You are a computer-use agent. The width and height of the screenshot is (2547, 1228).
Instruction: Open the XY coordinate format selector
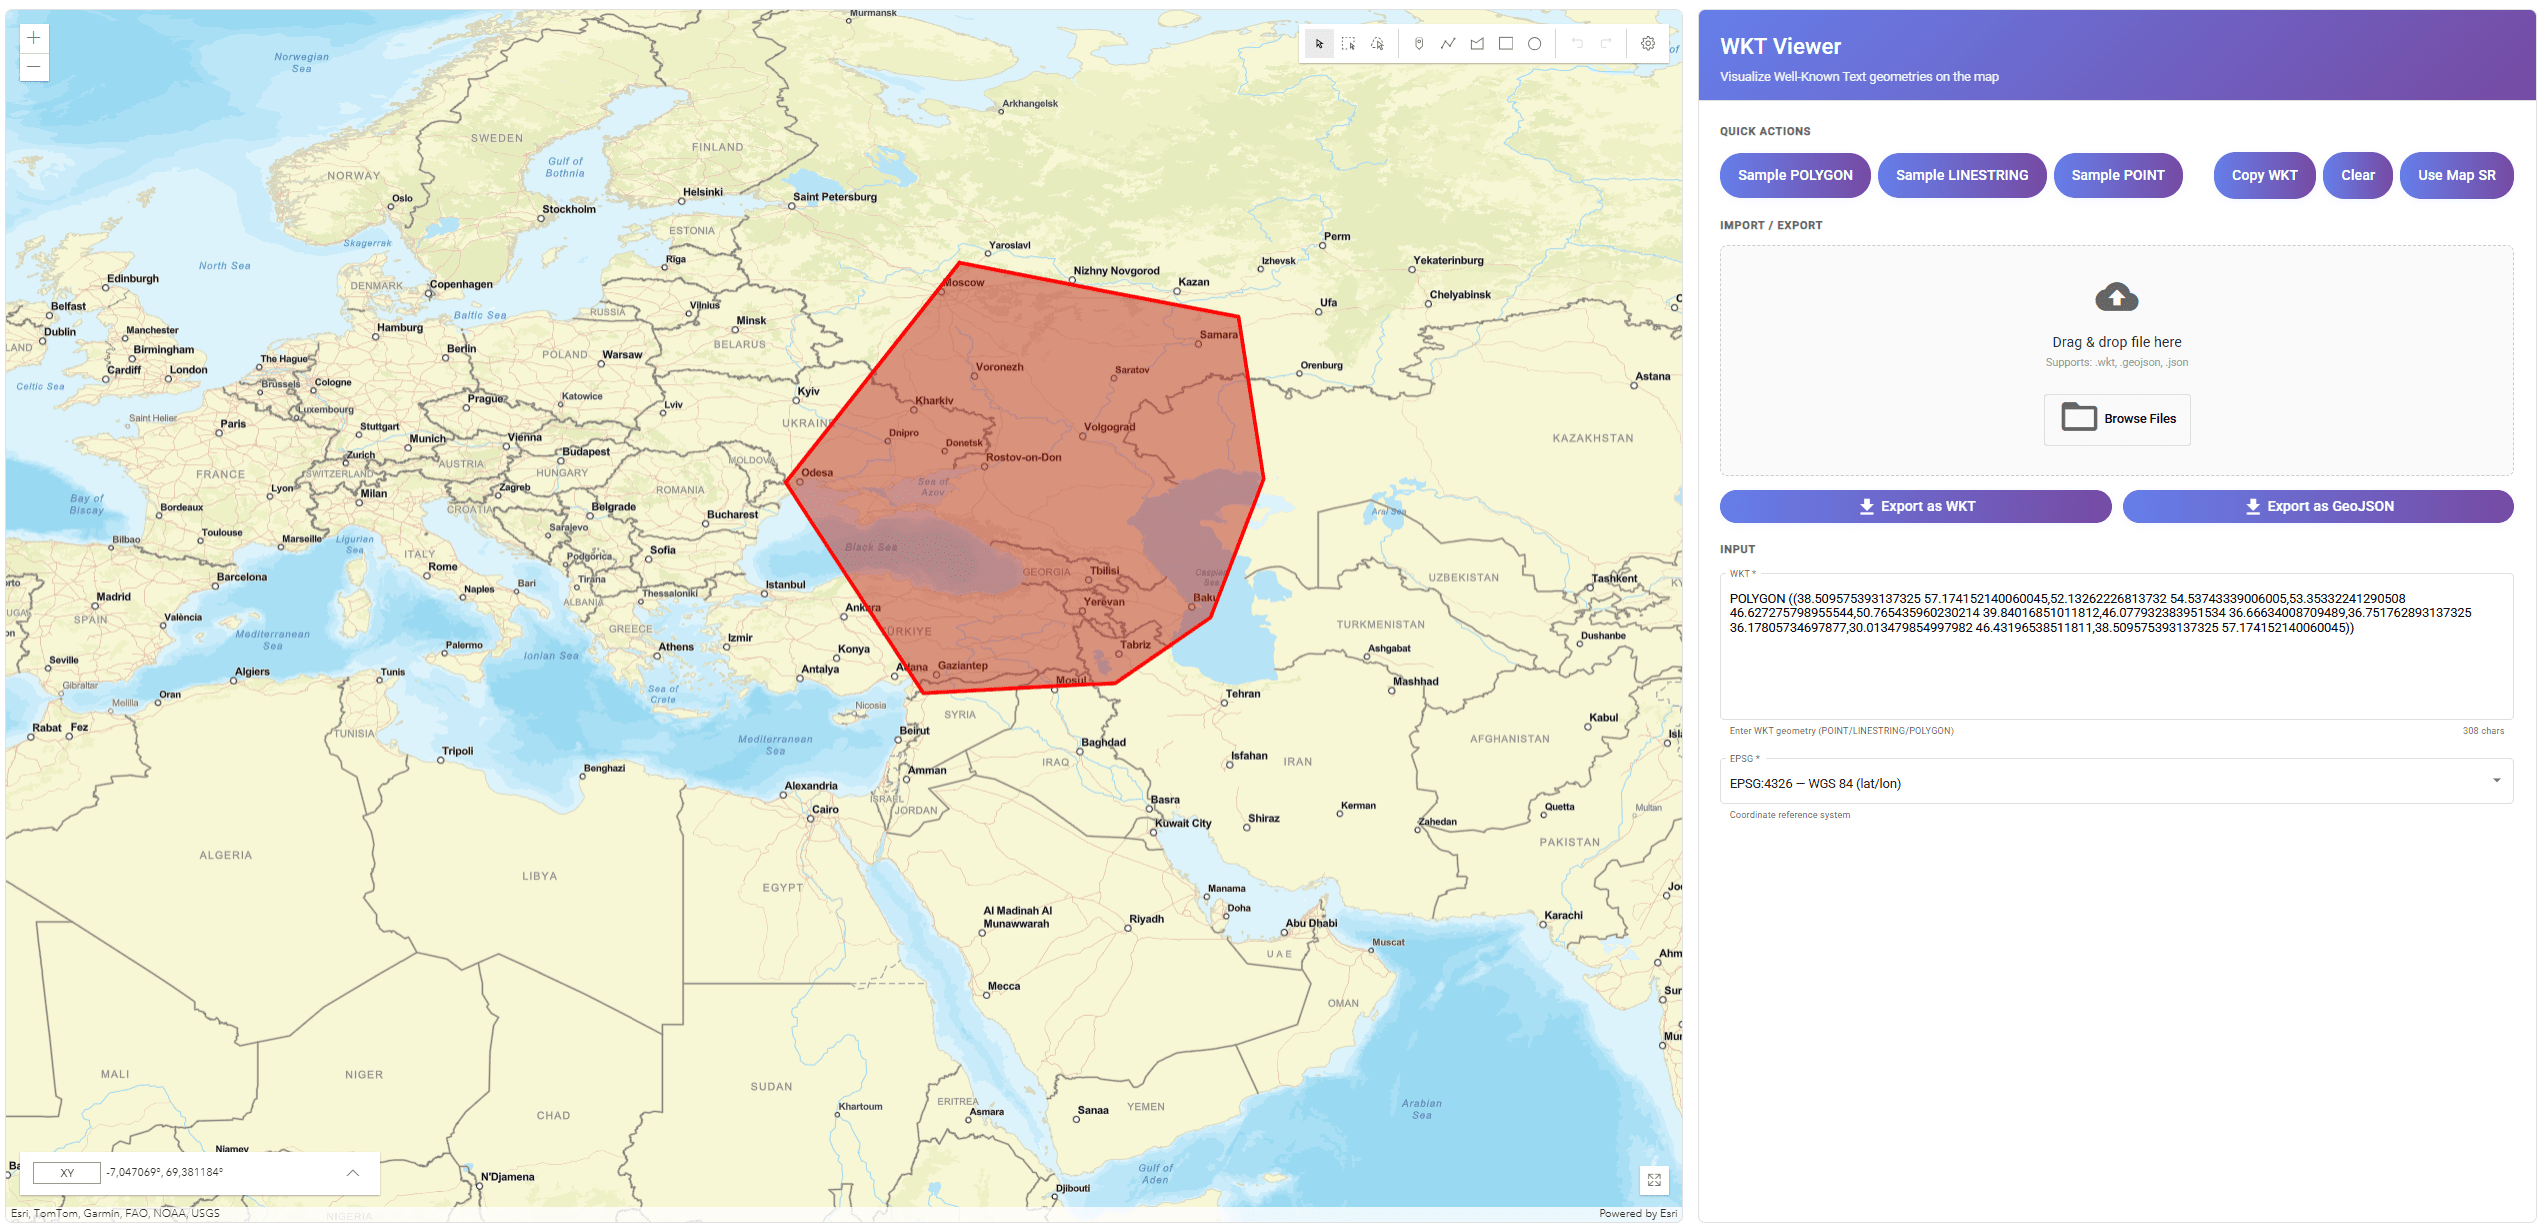tap(67, 1173)
